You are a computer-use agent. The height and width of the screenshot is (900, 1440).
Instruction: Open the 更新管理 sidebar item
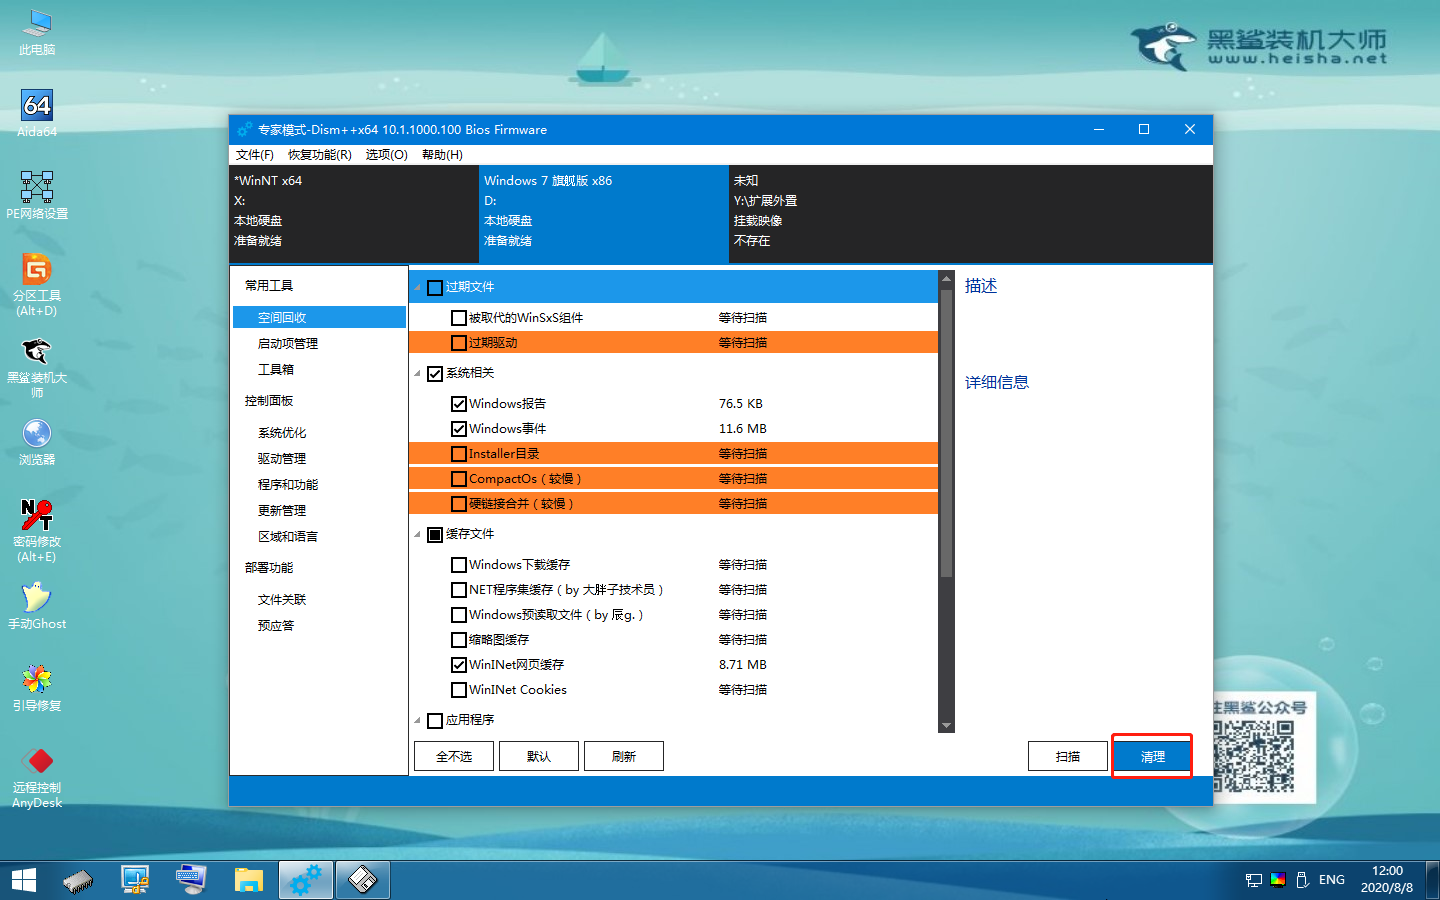click(282, 511)
